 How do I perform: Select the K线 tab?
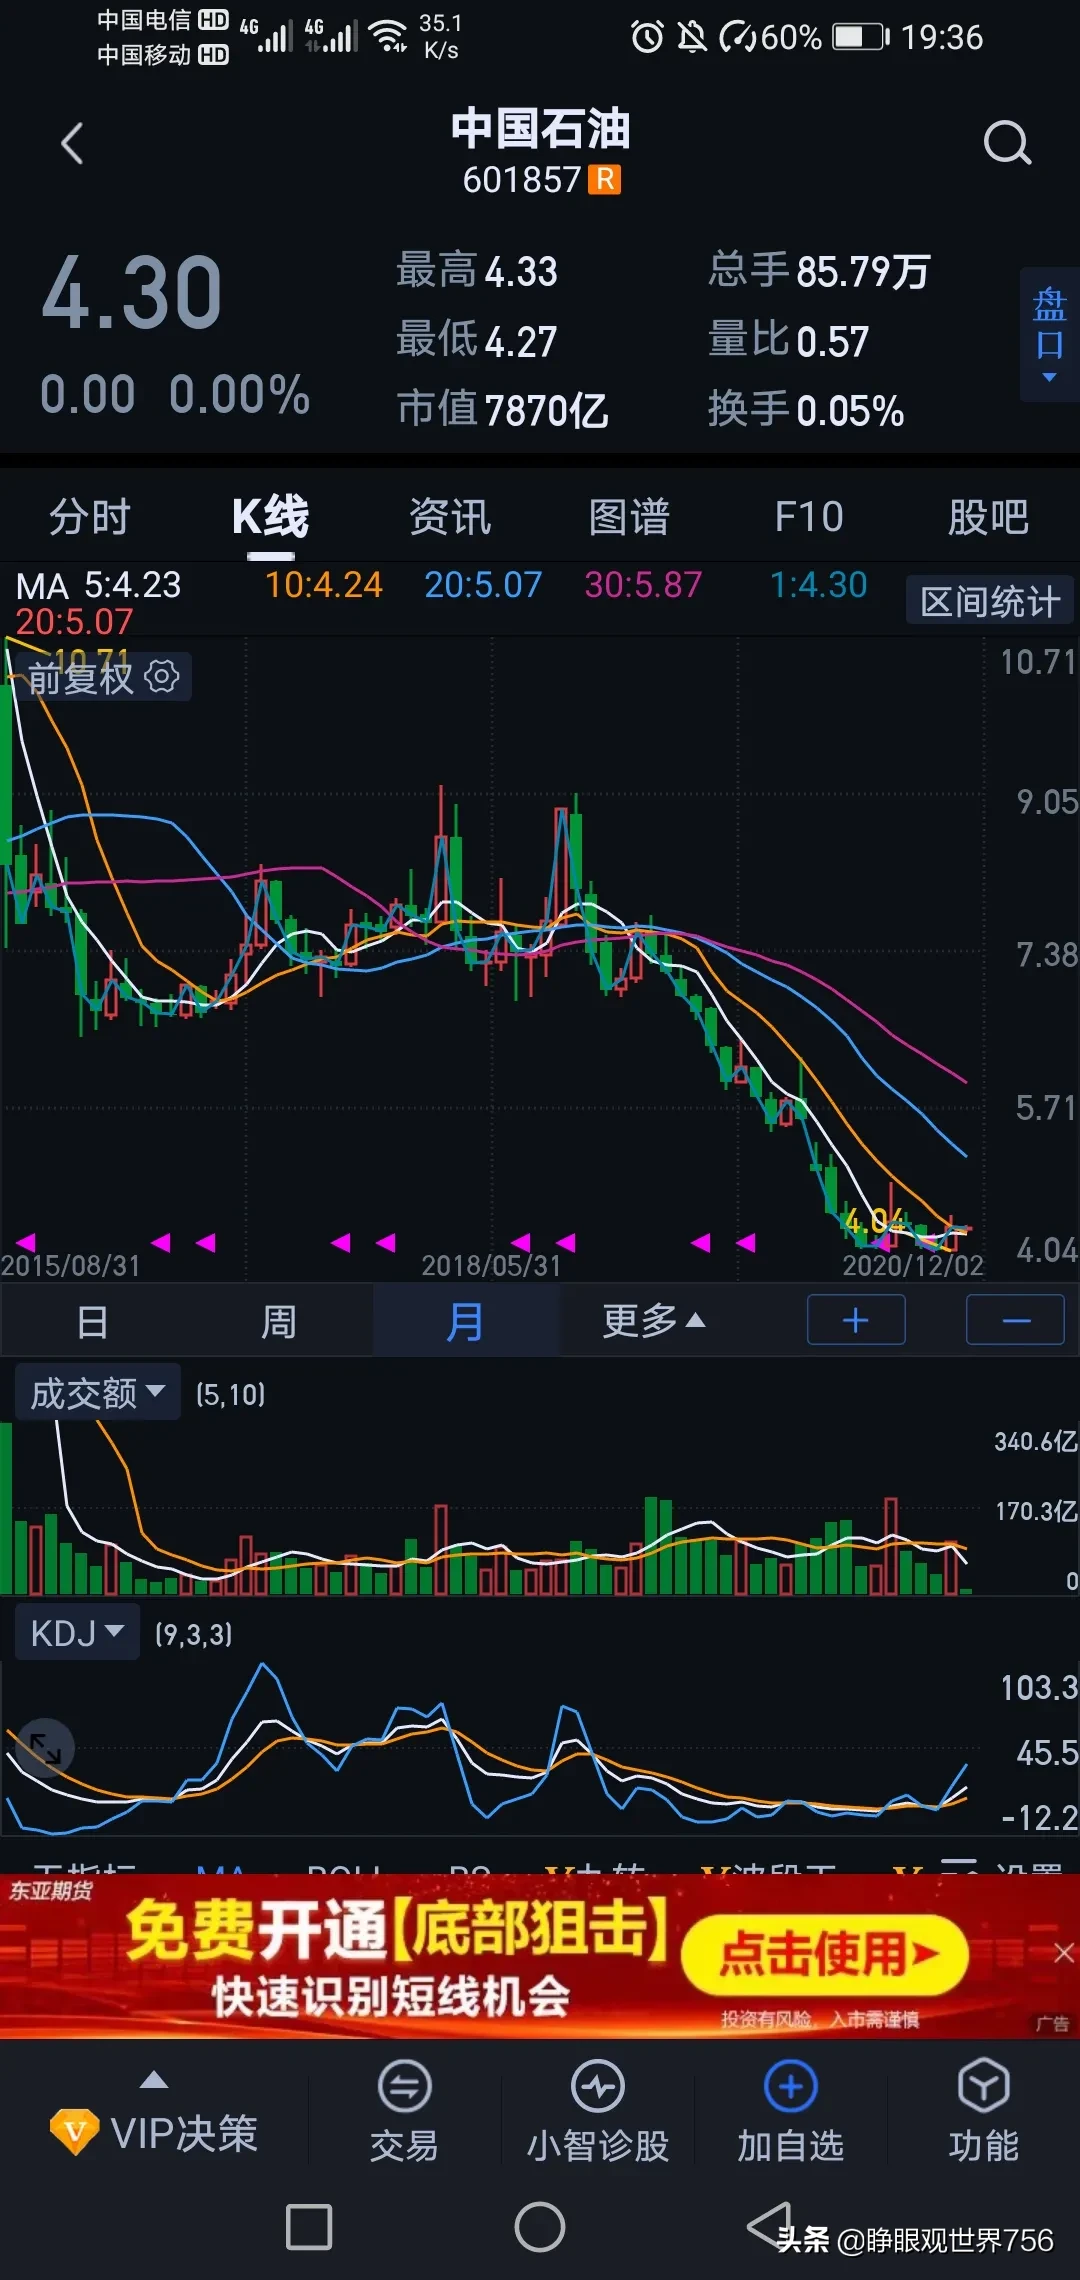tap(270, 517)
